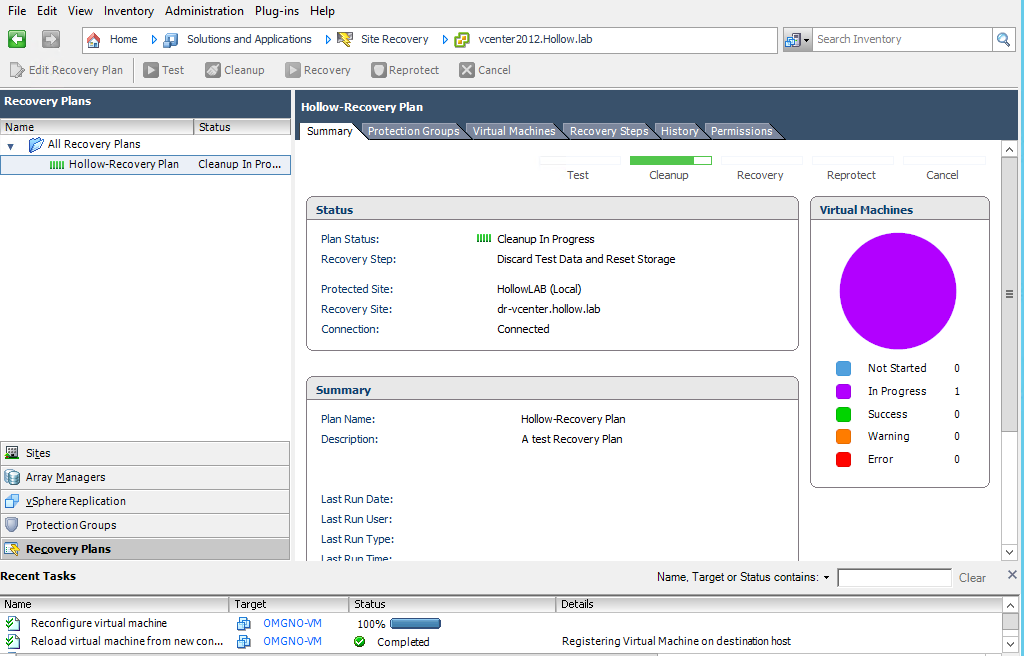
Task: Click the Recovery toolbar icon
Action: click(317, 70)
